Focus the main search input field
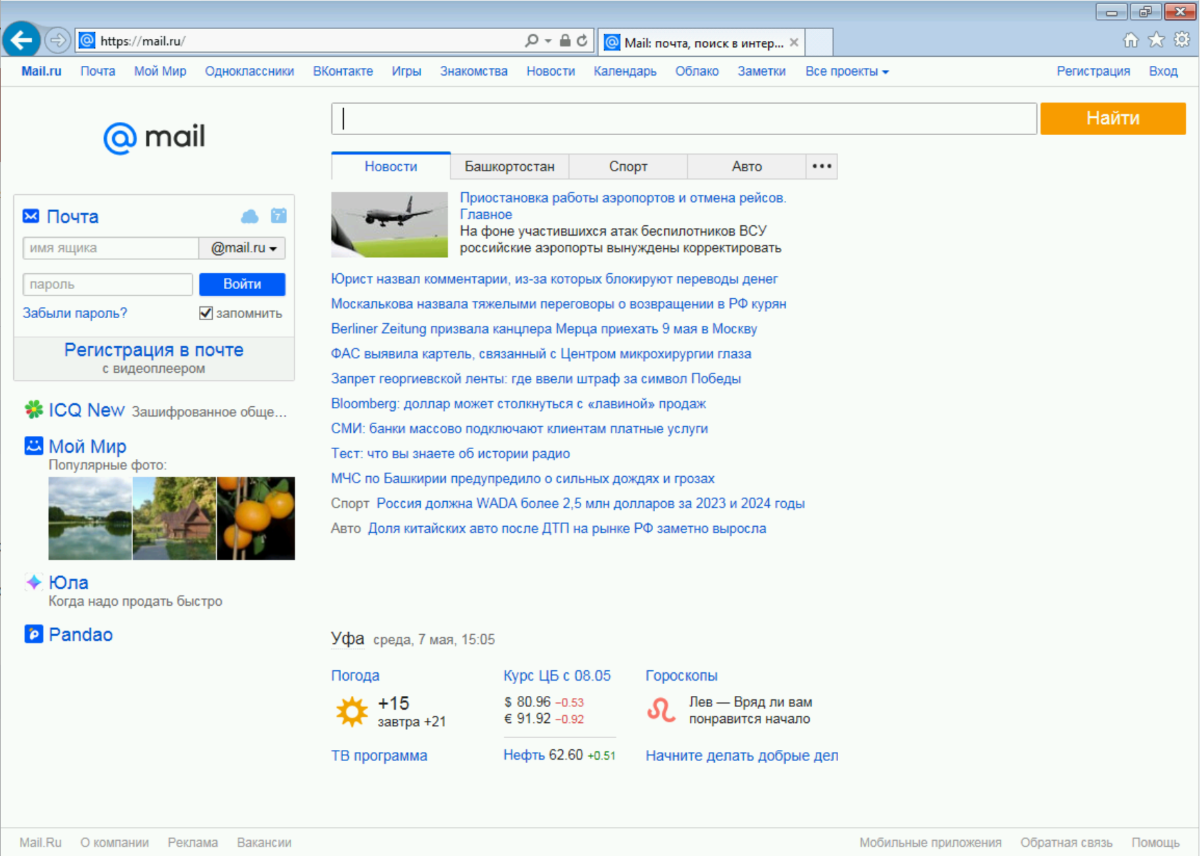The image size is (1200, 856). [x=684, y=118]
